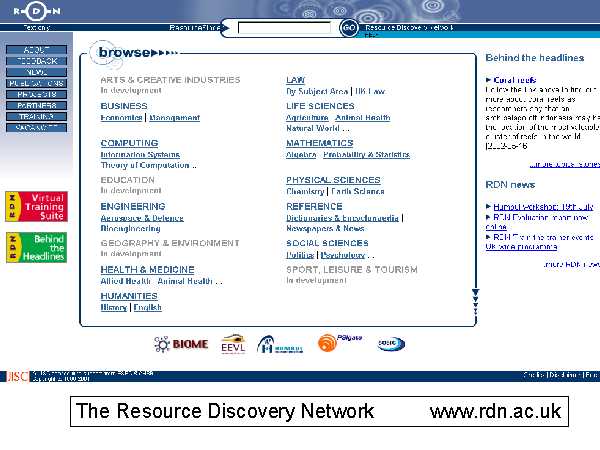Open the Feedback sidebar button
The image size is (600, 450).
pyautogui.click(x=37, y=61)
